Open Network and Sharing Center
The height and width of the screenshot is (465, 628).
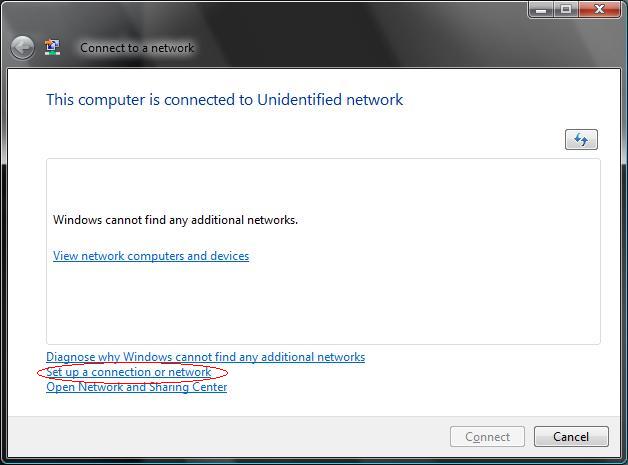tap(137, 387)
